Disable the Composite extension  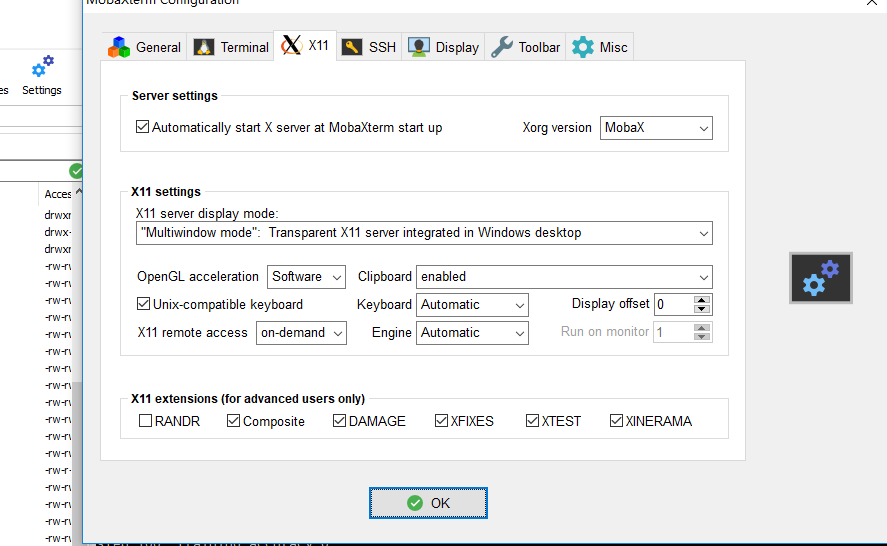tap(233, 420)
